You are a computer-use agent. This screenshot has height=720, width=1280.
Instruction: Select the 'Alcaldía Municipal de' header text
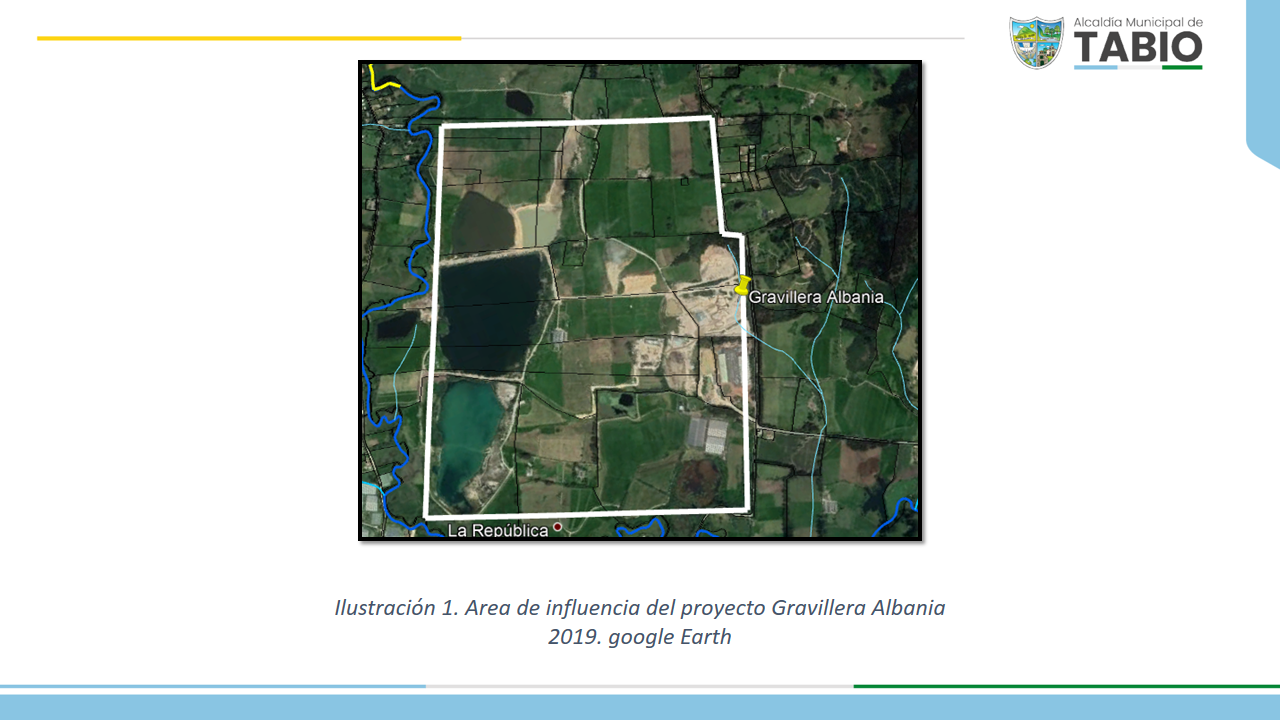(x=1138, y=22)
